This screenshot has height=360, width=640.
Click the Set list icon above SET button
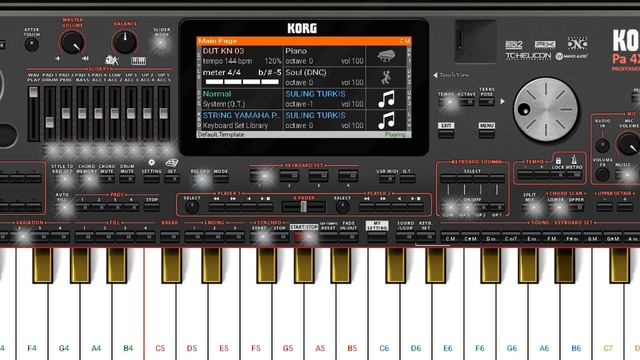pos(172,162)
